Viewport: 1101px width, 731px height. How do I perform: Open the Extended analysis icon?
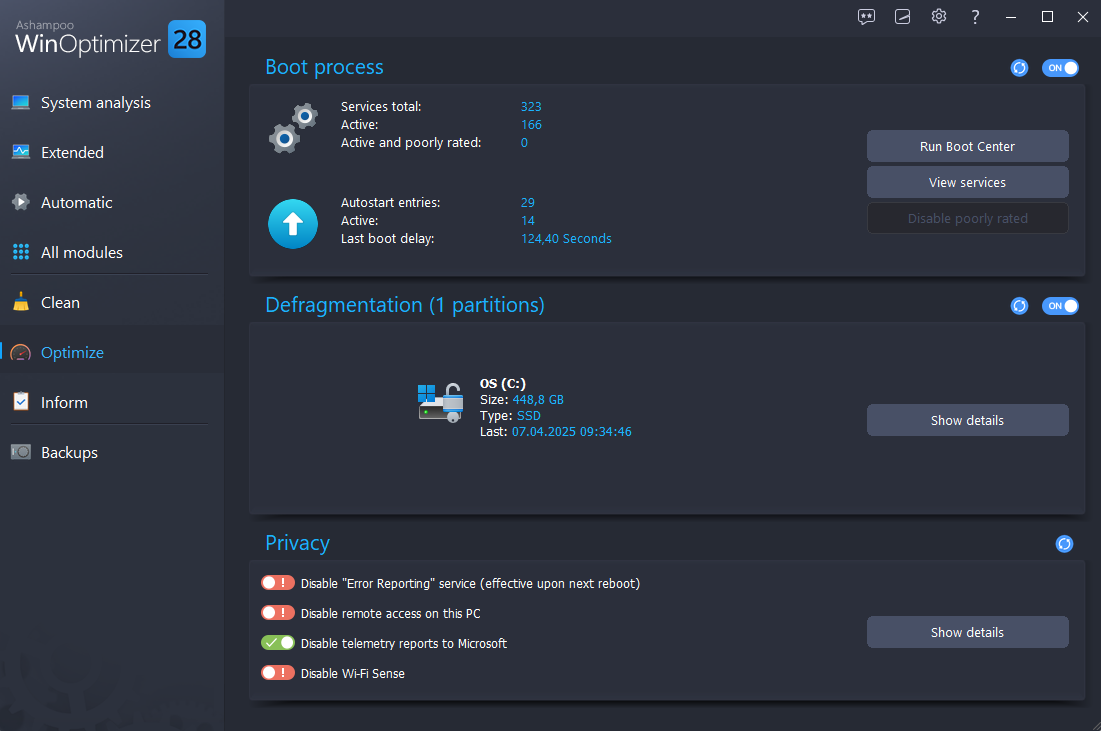(21, 152)
